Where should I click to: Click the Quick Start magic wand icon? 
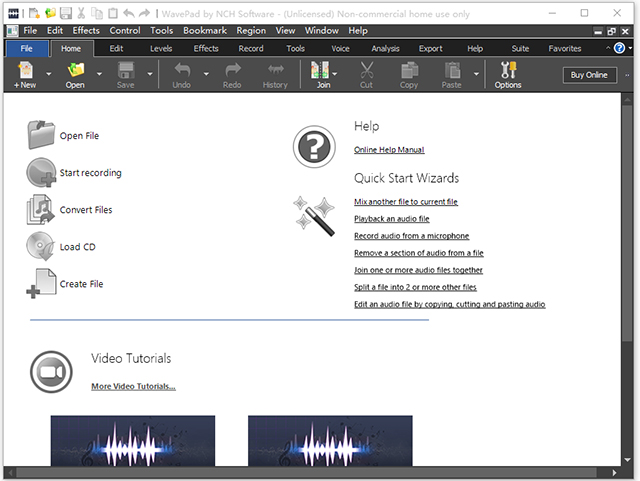pos(314,216)
